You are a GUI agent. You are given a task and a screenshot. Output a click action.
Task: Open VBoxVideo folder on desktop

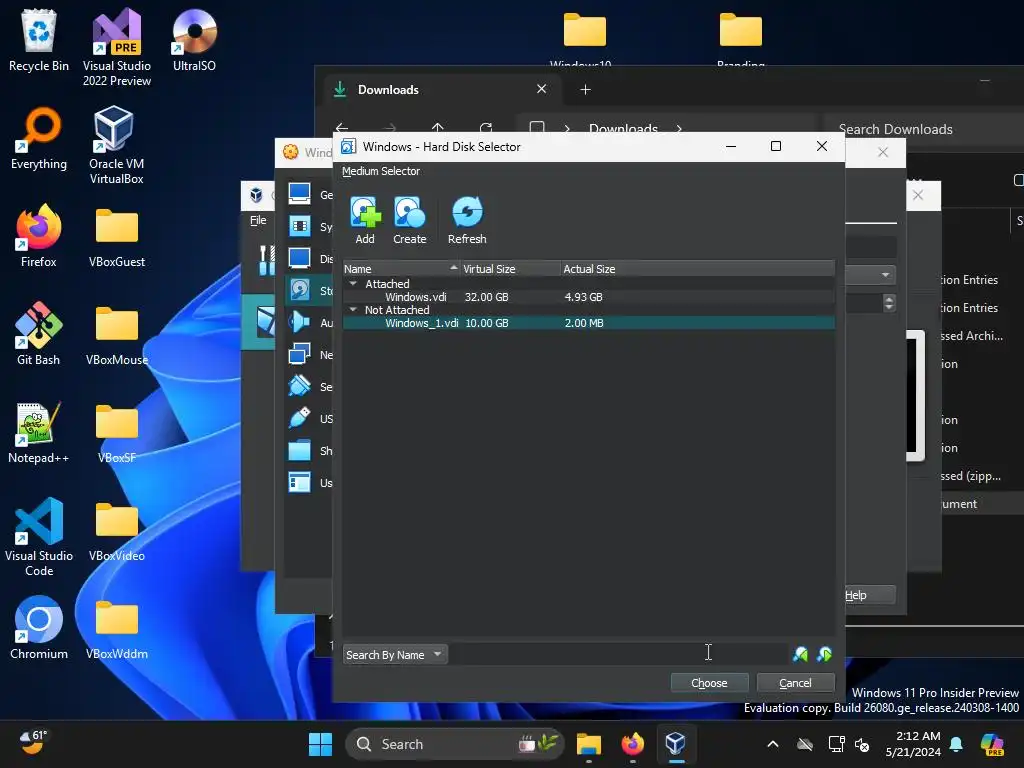[x=117, y=532]
